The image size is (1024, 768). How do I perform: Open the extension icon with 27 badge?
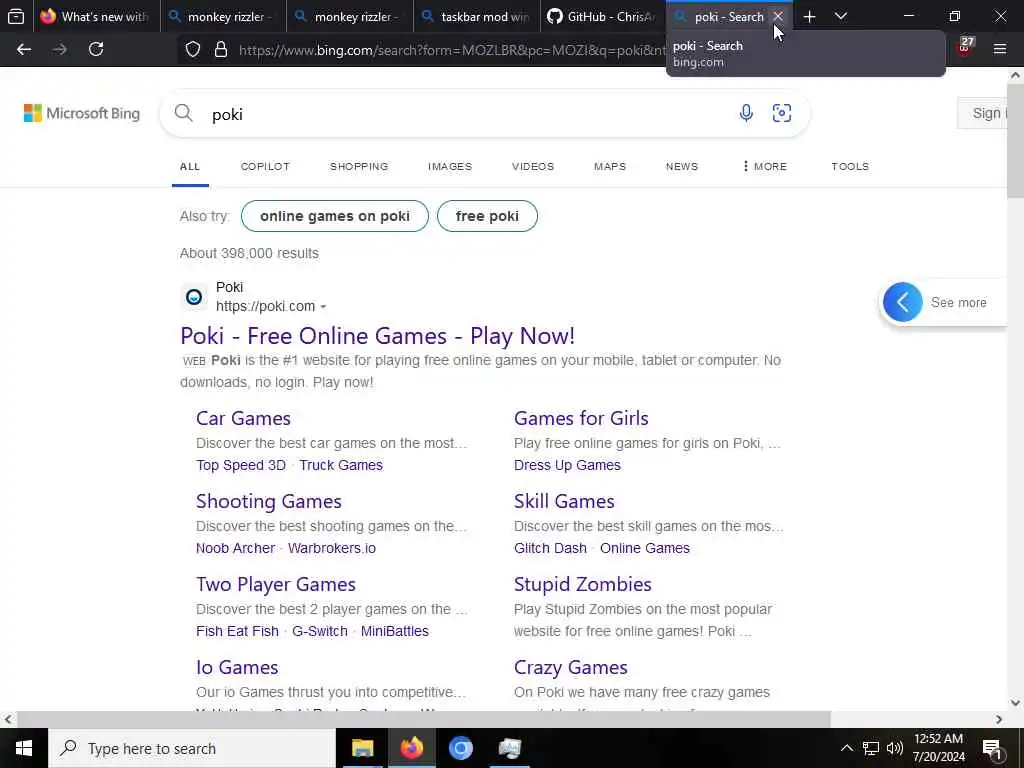[965, 47]
